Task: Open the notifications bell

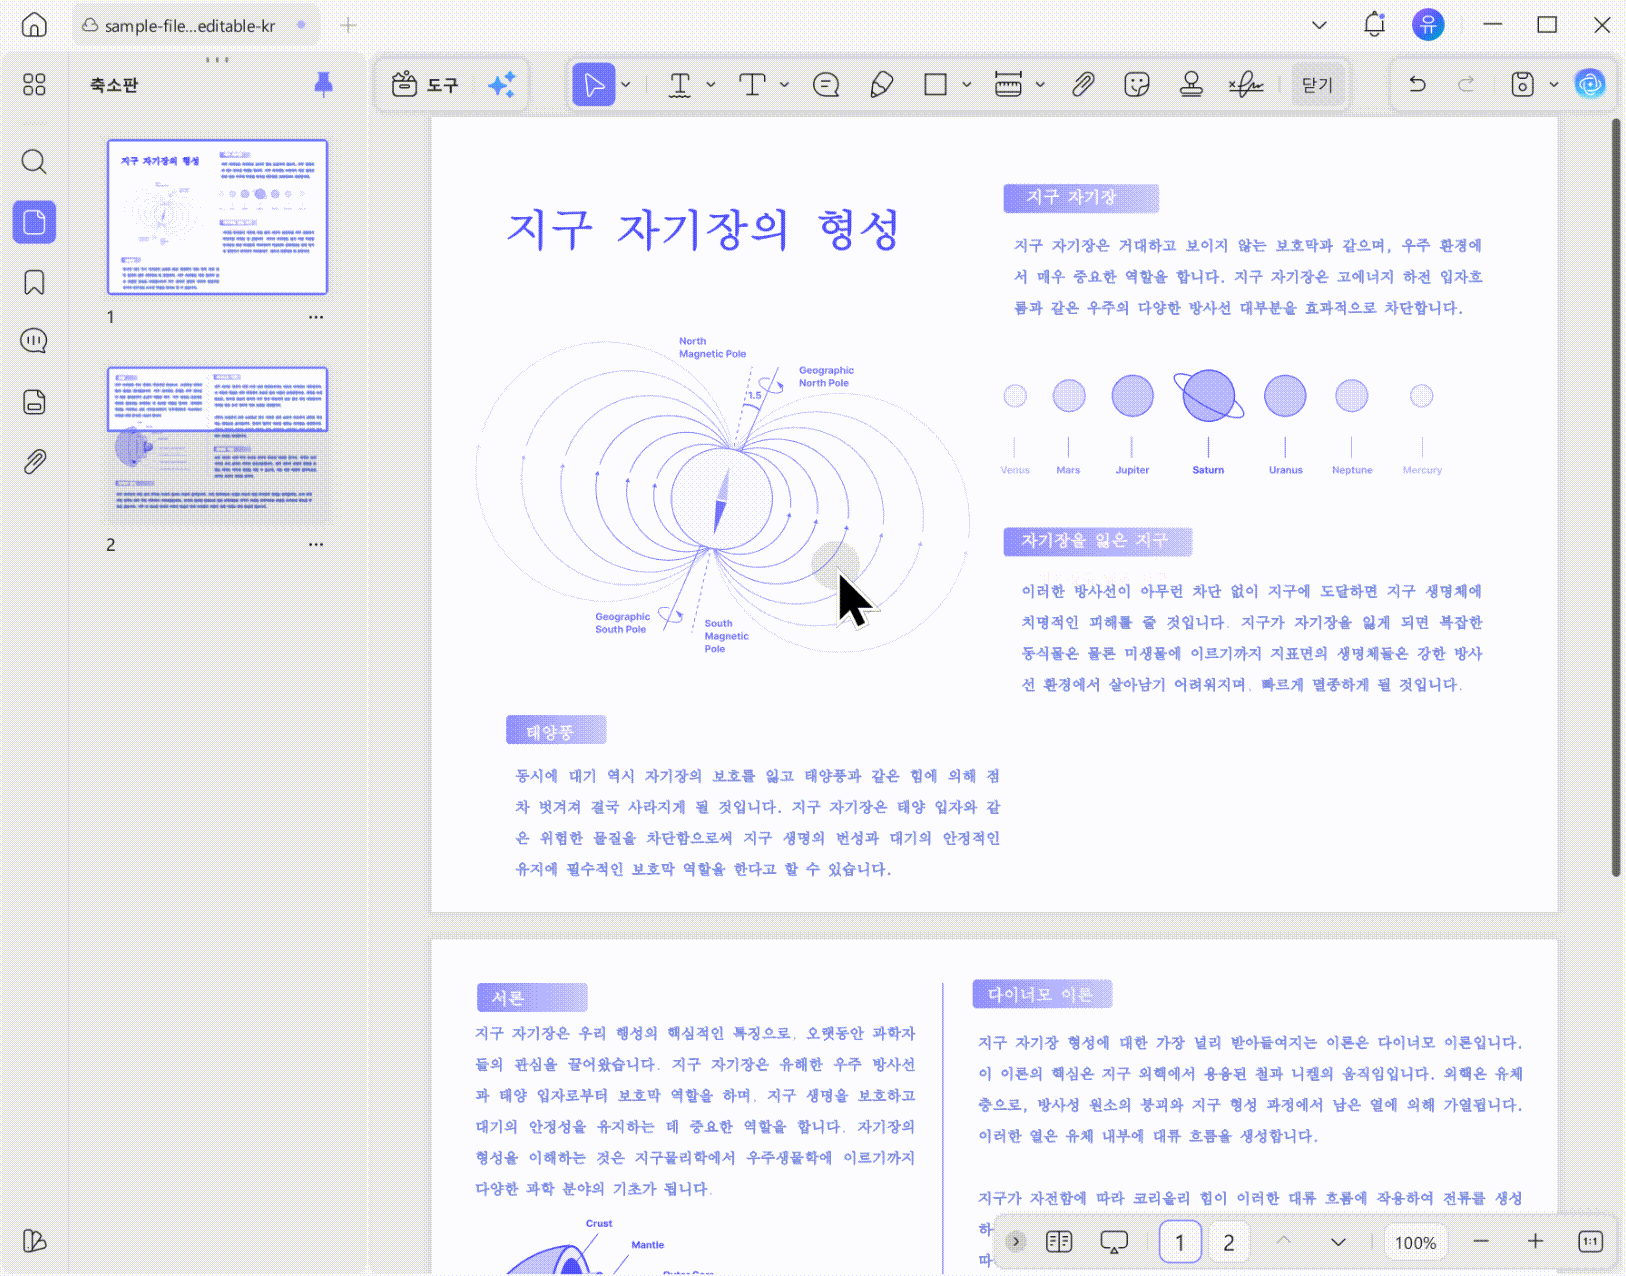Action: [x=1375, y=25]
